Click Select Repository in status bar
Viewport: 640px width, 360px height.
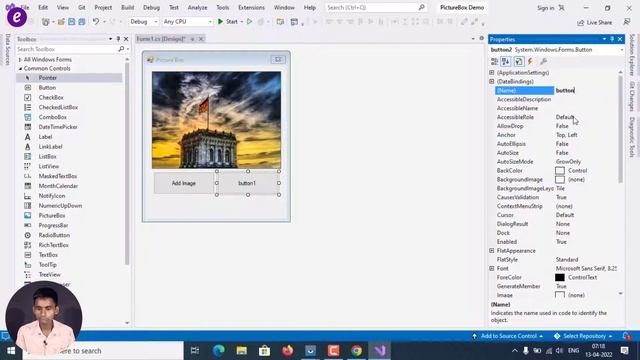tap(584, 336)
